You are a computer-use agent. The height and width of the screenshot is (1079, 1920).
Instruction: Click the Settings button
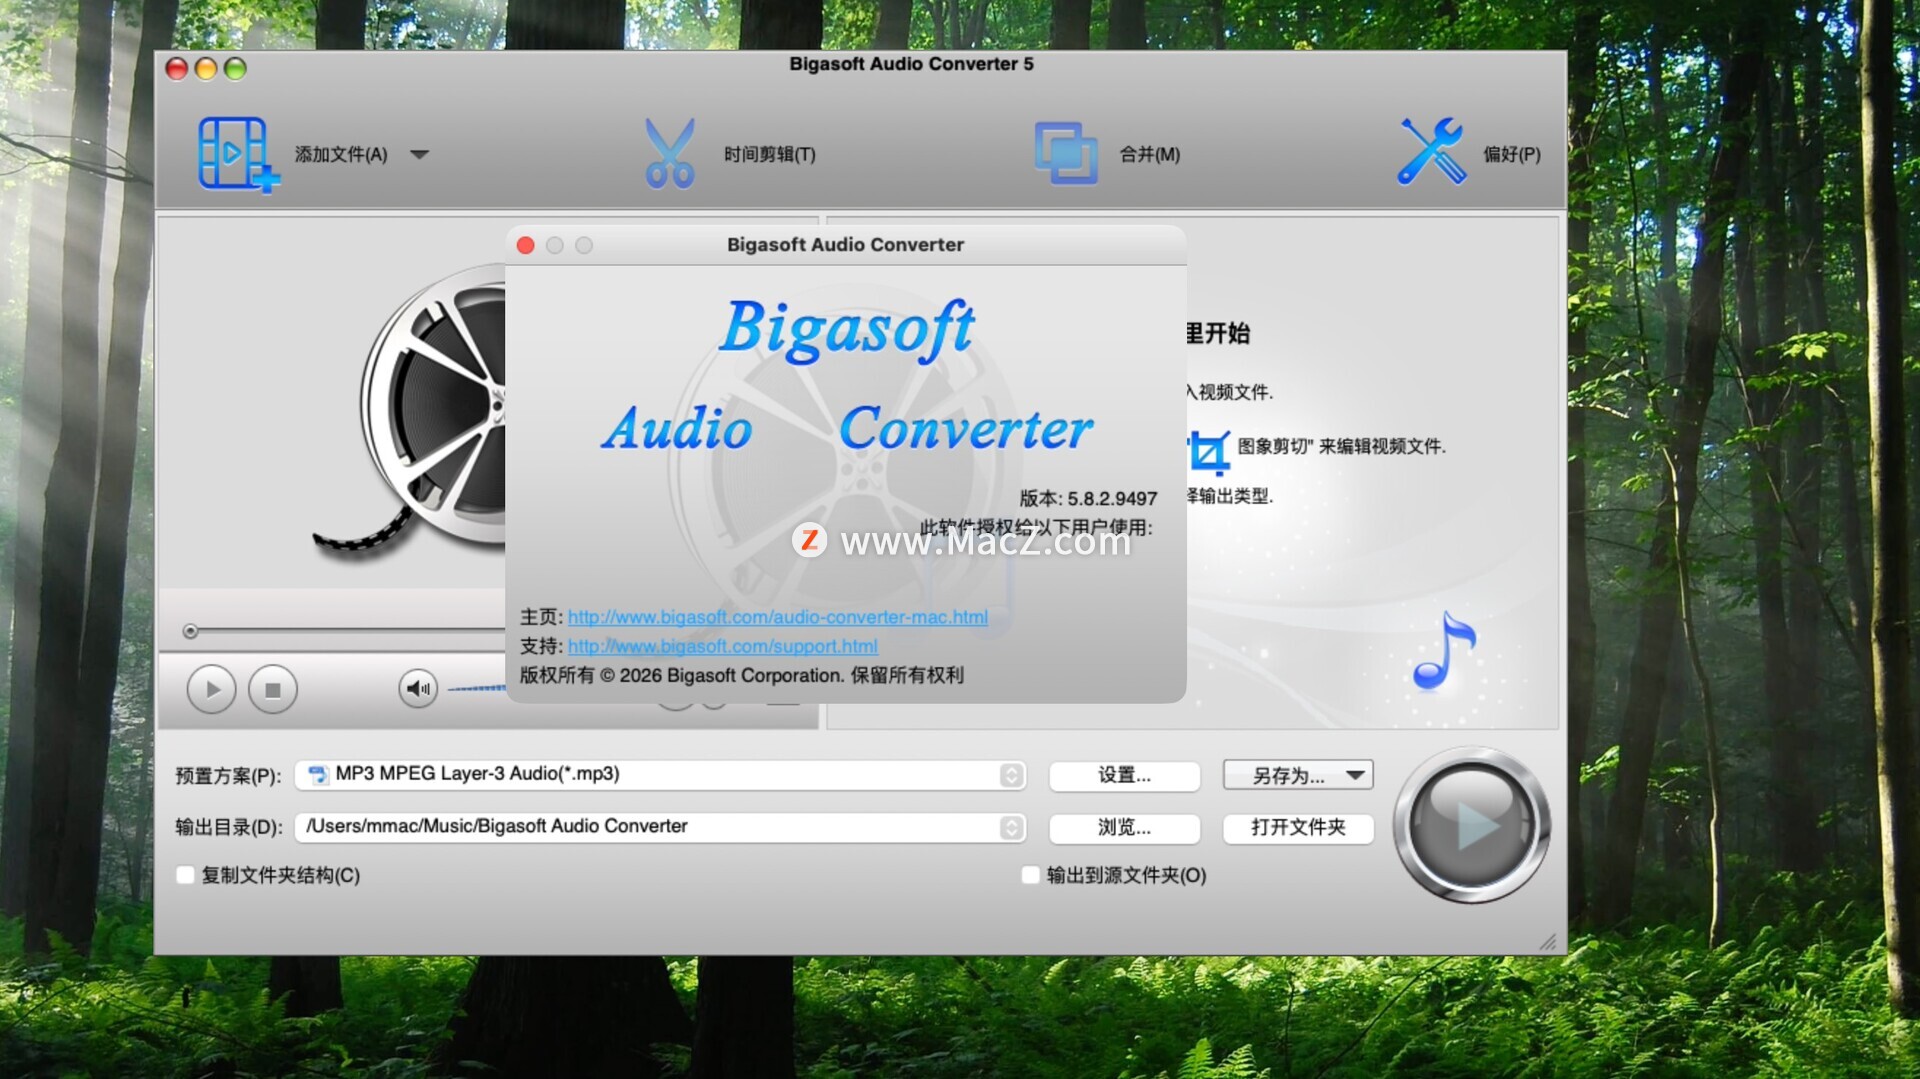1124,775
